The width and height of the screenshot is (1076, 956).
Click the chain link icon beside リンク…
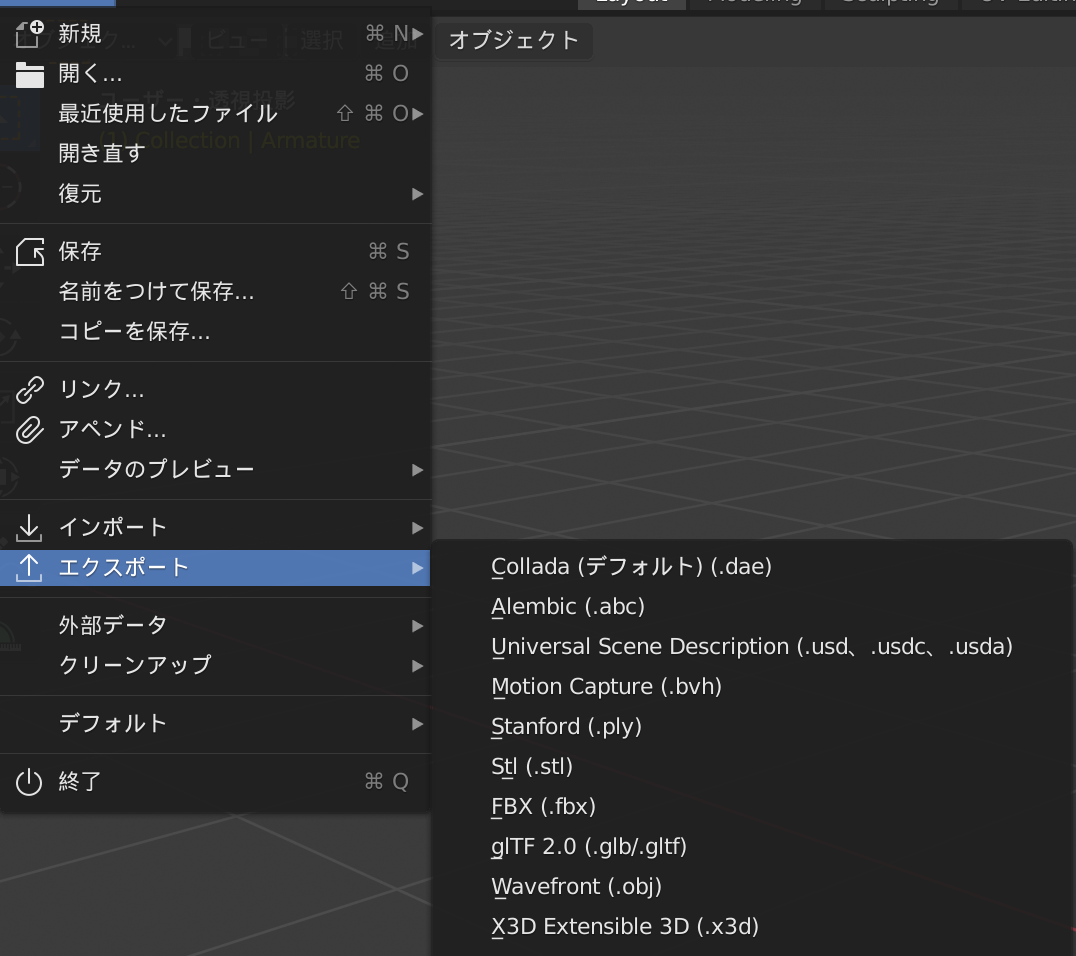point(30,390)
